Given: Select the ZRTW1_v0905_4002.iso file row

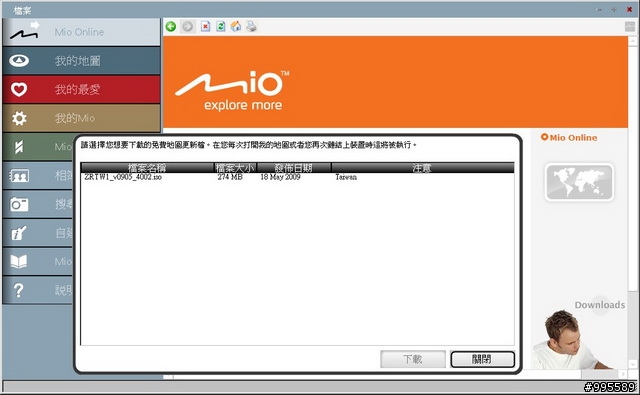Looking at the screenshot, I should (x=297, y=177).
